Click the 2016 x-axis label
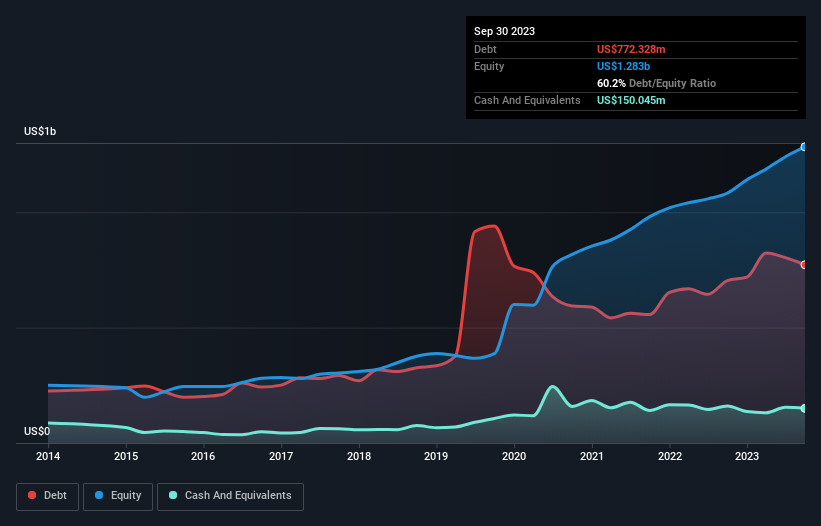 (x=203, y=456)
